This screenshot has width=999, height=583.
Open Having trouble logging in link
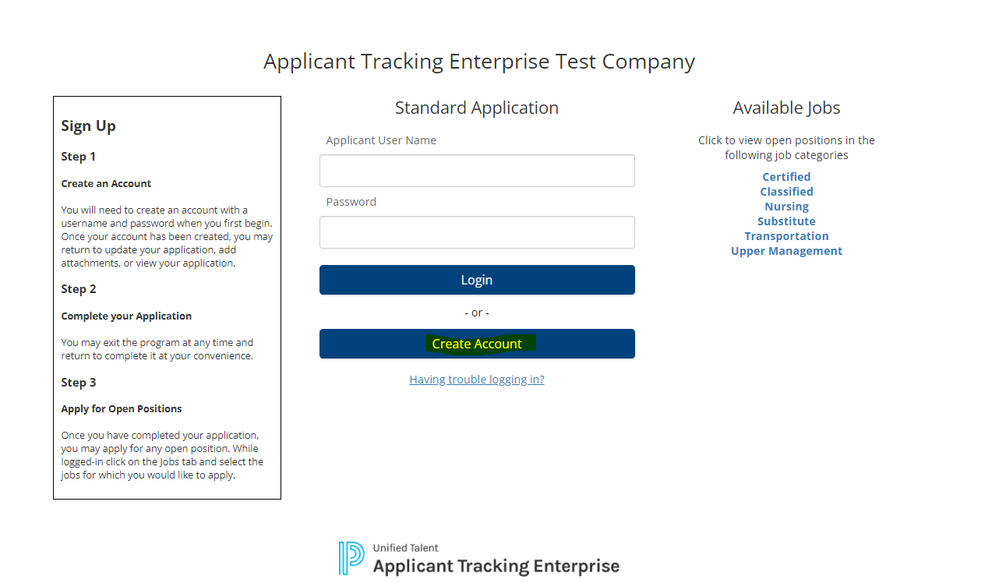point(477,380)
